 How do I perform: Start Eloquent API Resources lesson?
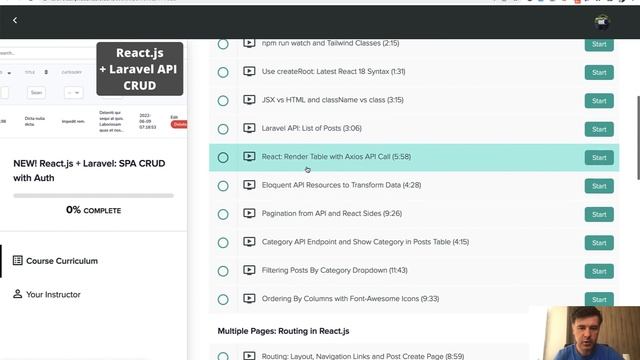tap(599, 186)
